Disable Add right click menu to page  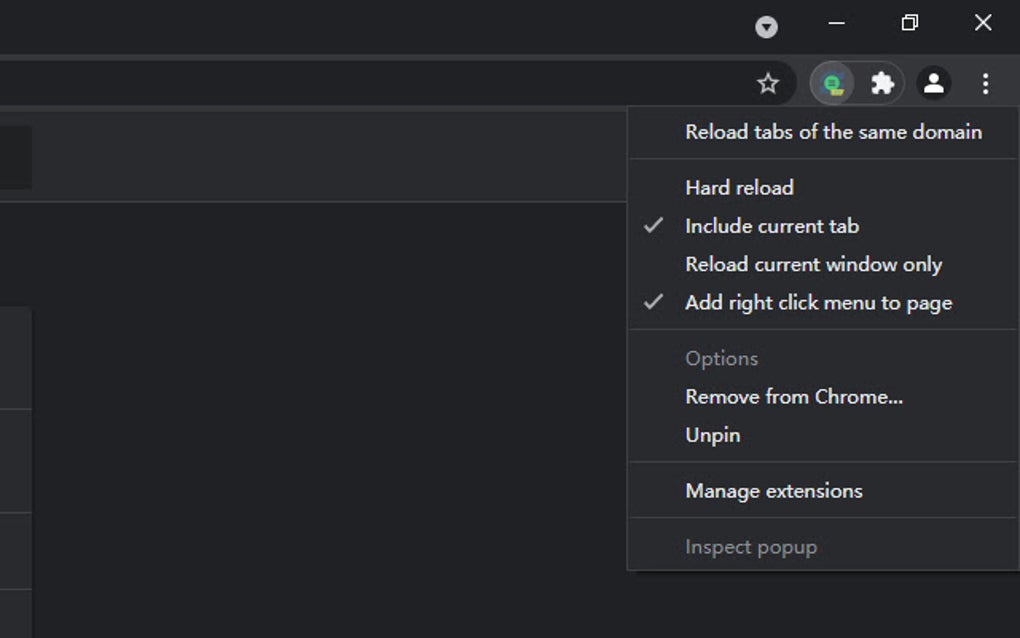pos(818,302)
